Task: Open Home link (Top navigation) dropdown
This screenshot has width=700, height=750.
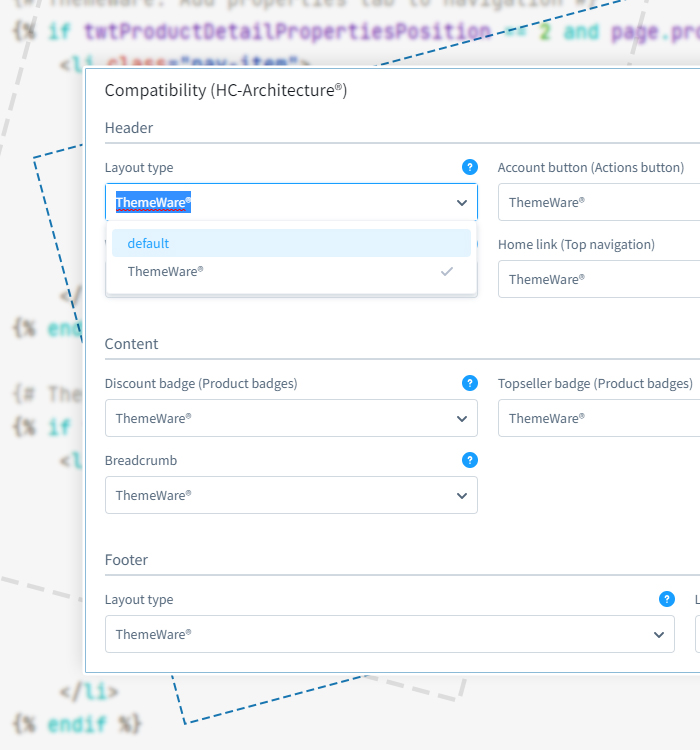Action: tap(600, 279)
